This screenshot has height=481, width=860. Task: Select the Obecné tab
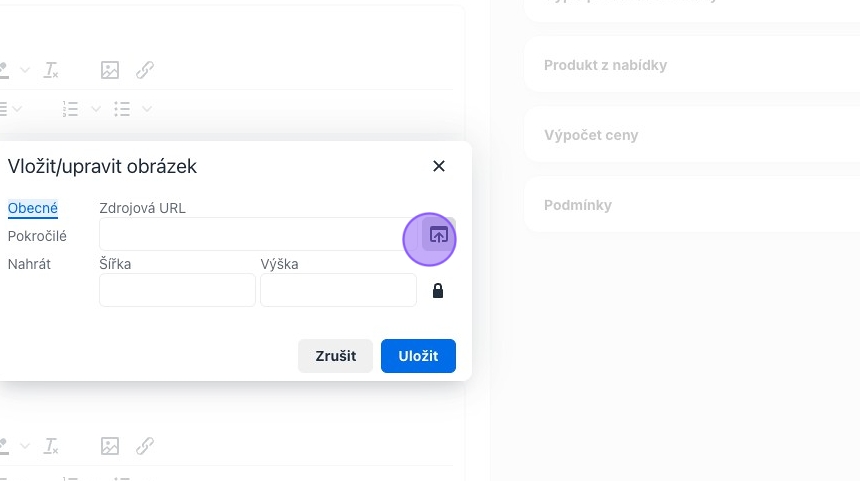click(x=33, y=208)
